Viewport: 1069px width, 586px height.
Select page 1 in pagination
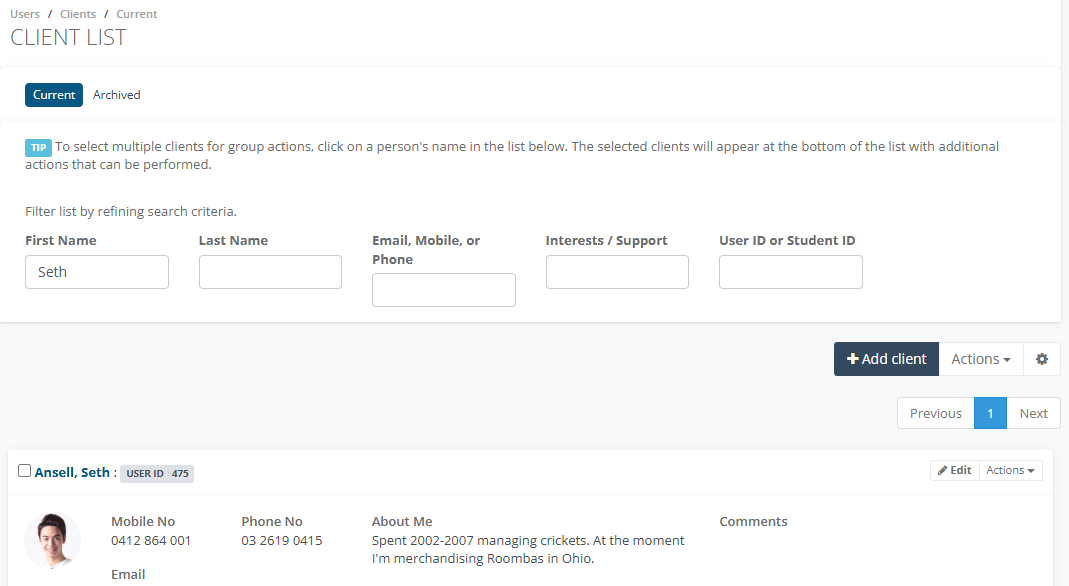tap(990, 413)
